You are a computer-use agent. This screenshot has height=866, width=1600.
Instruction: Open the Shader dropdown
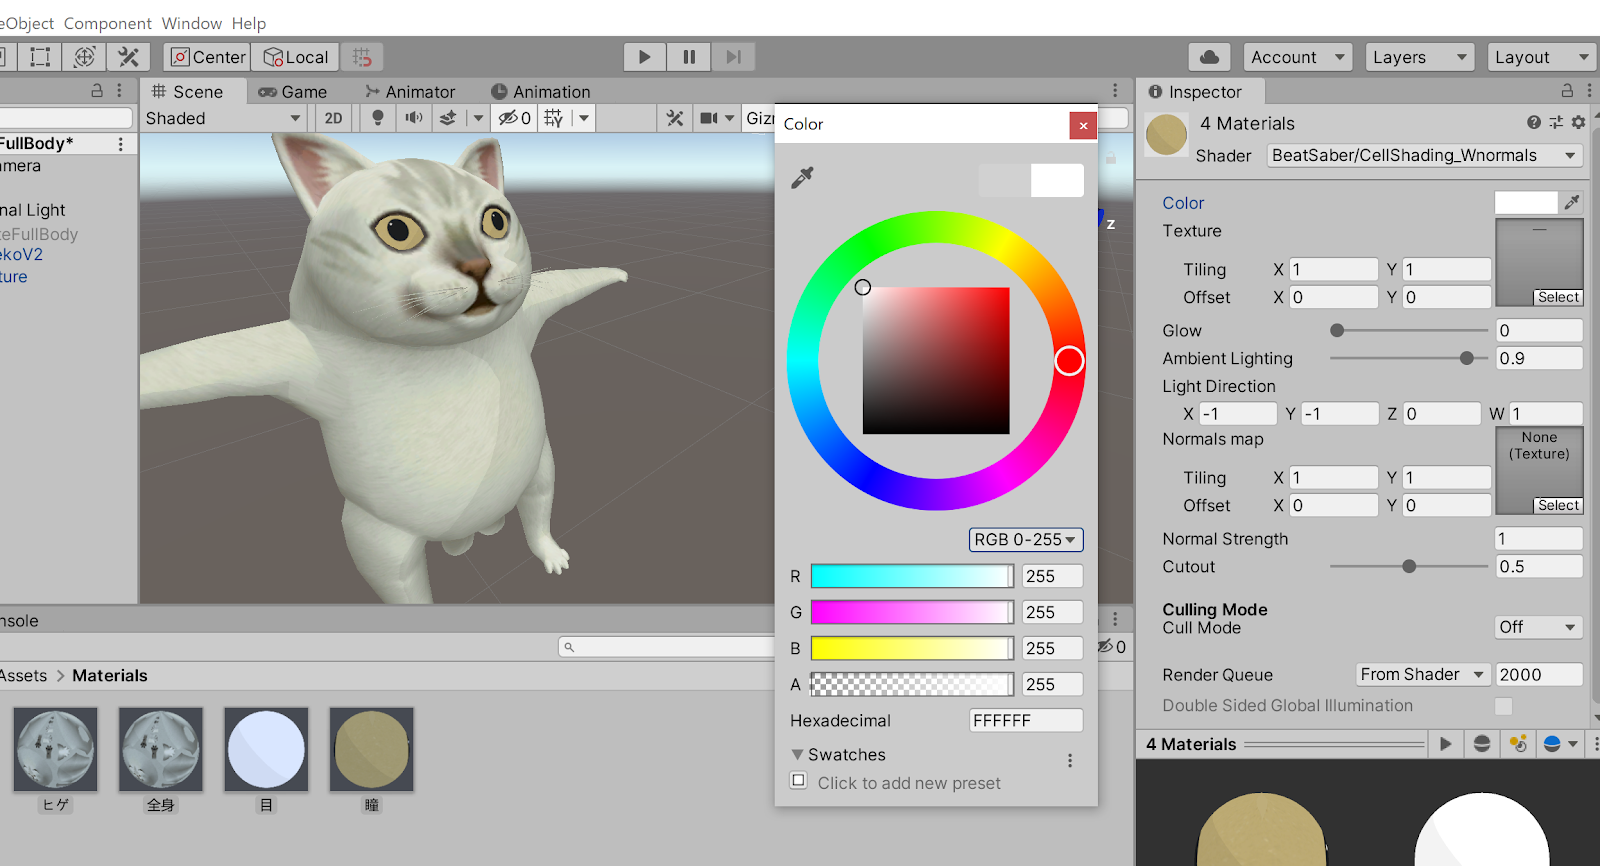pos(1425,155)
